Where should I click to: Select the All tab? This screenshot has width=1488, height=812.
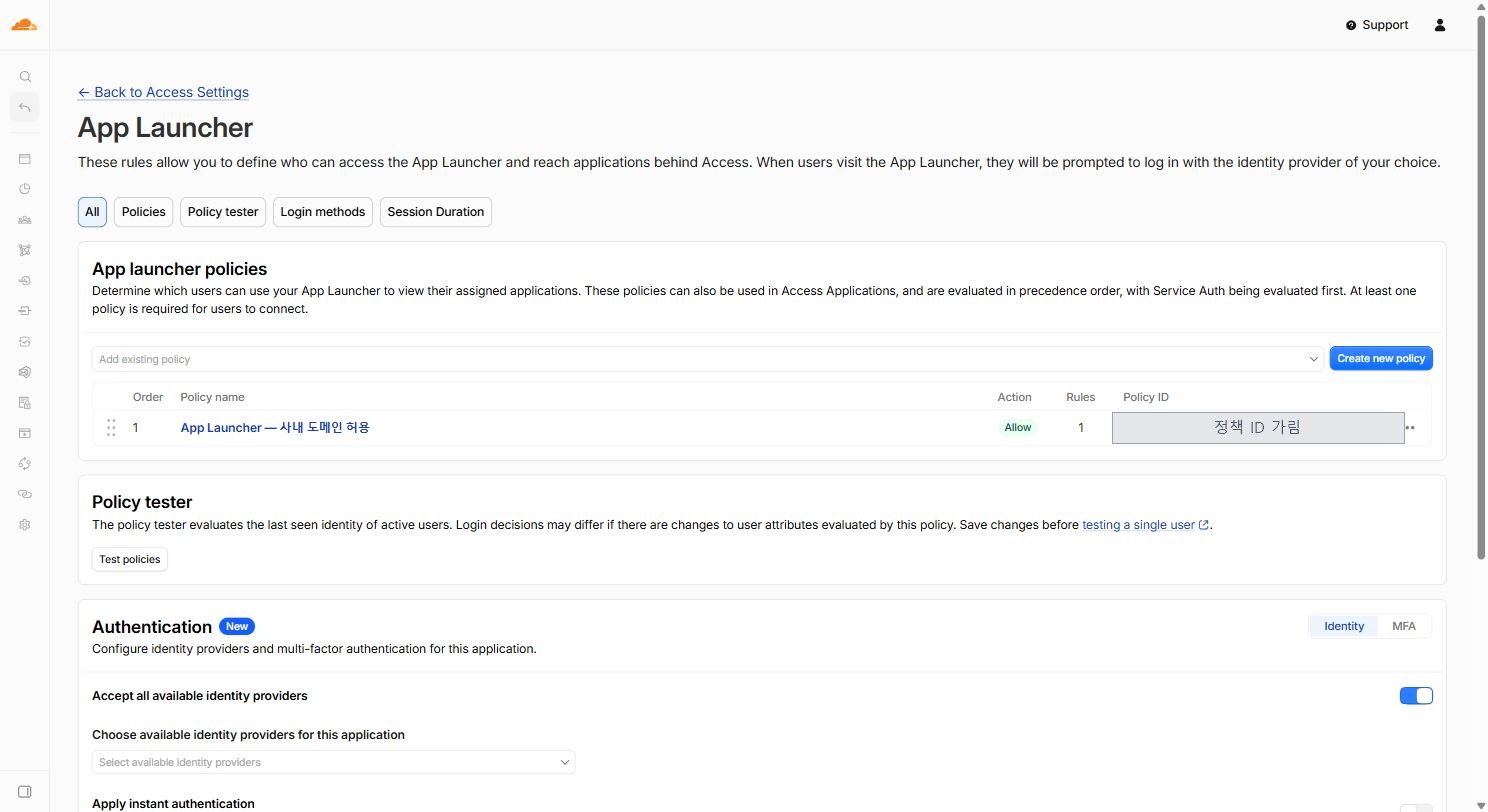(x=92, y=212)
